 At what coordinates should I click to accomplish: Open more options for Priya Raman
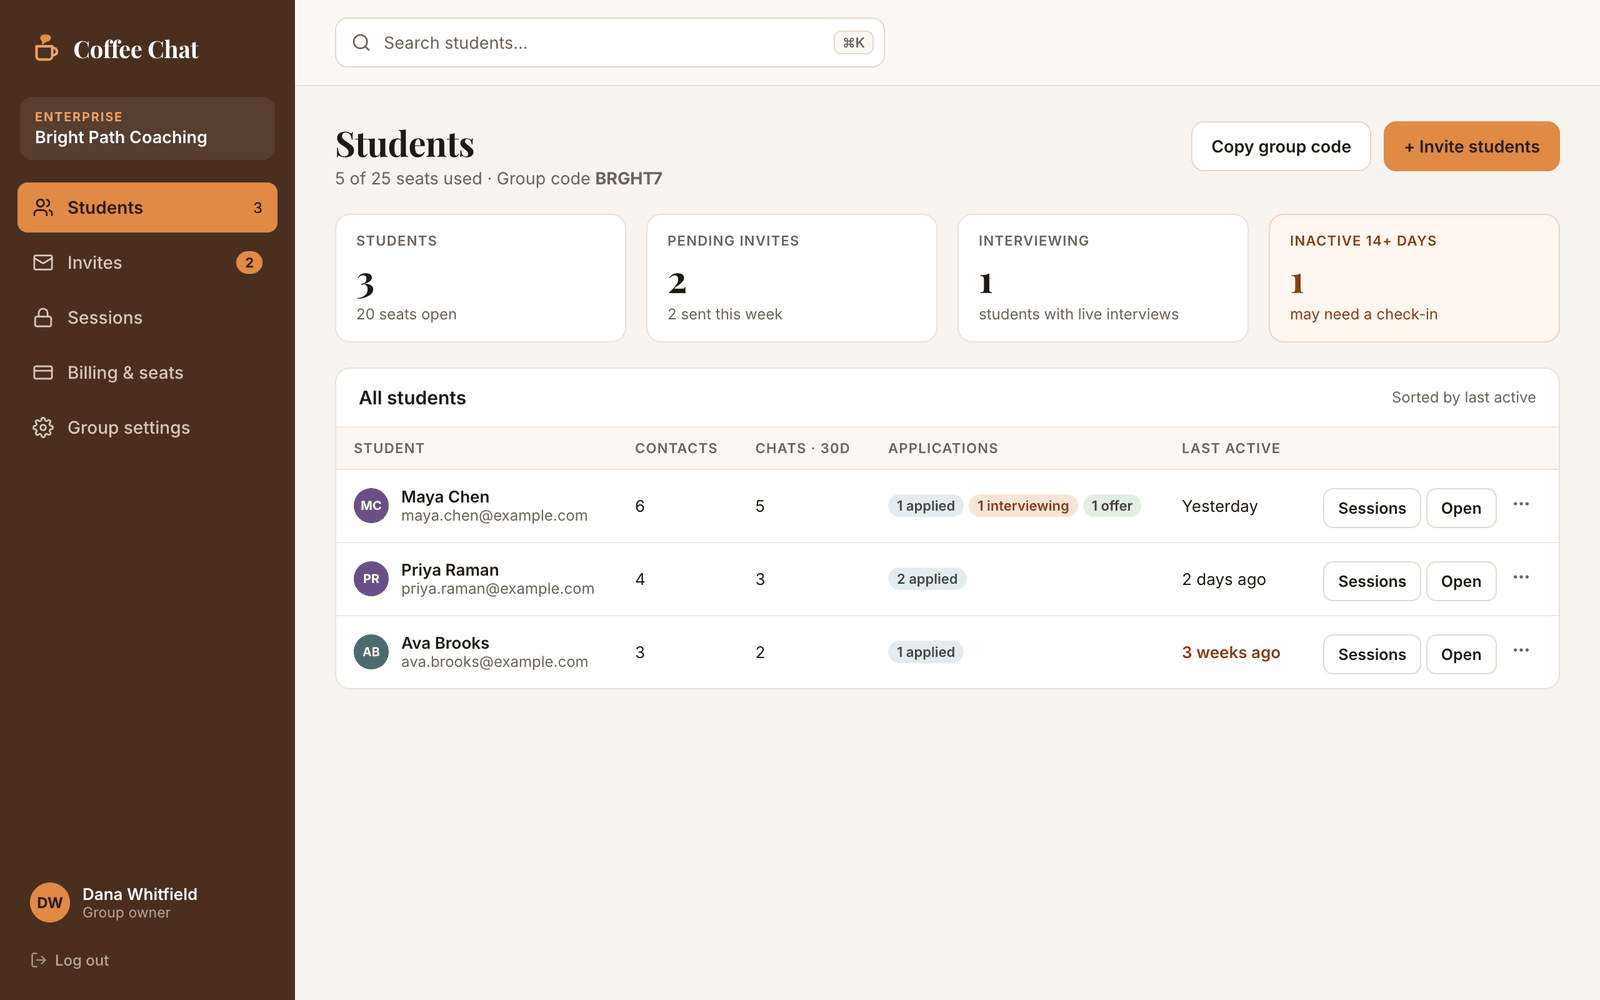[x=1521, y=577]
